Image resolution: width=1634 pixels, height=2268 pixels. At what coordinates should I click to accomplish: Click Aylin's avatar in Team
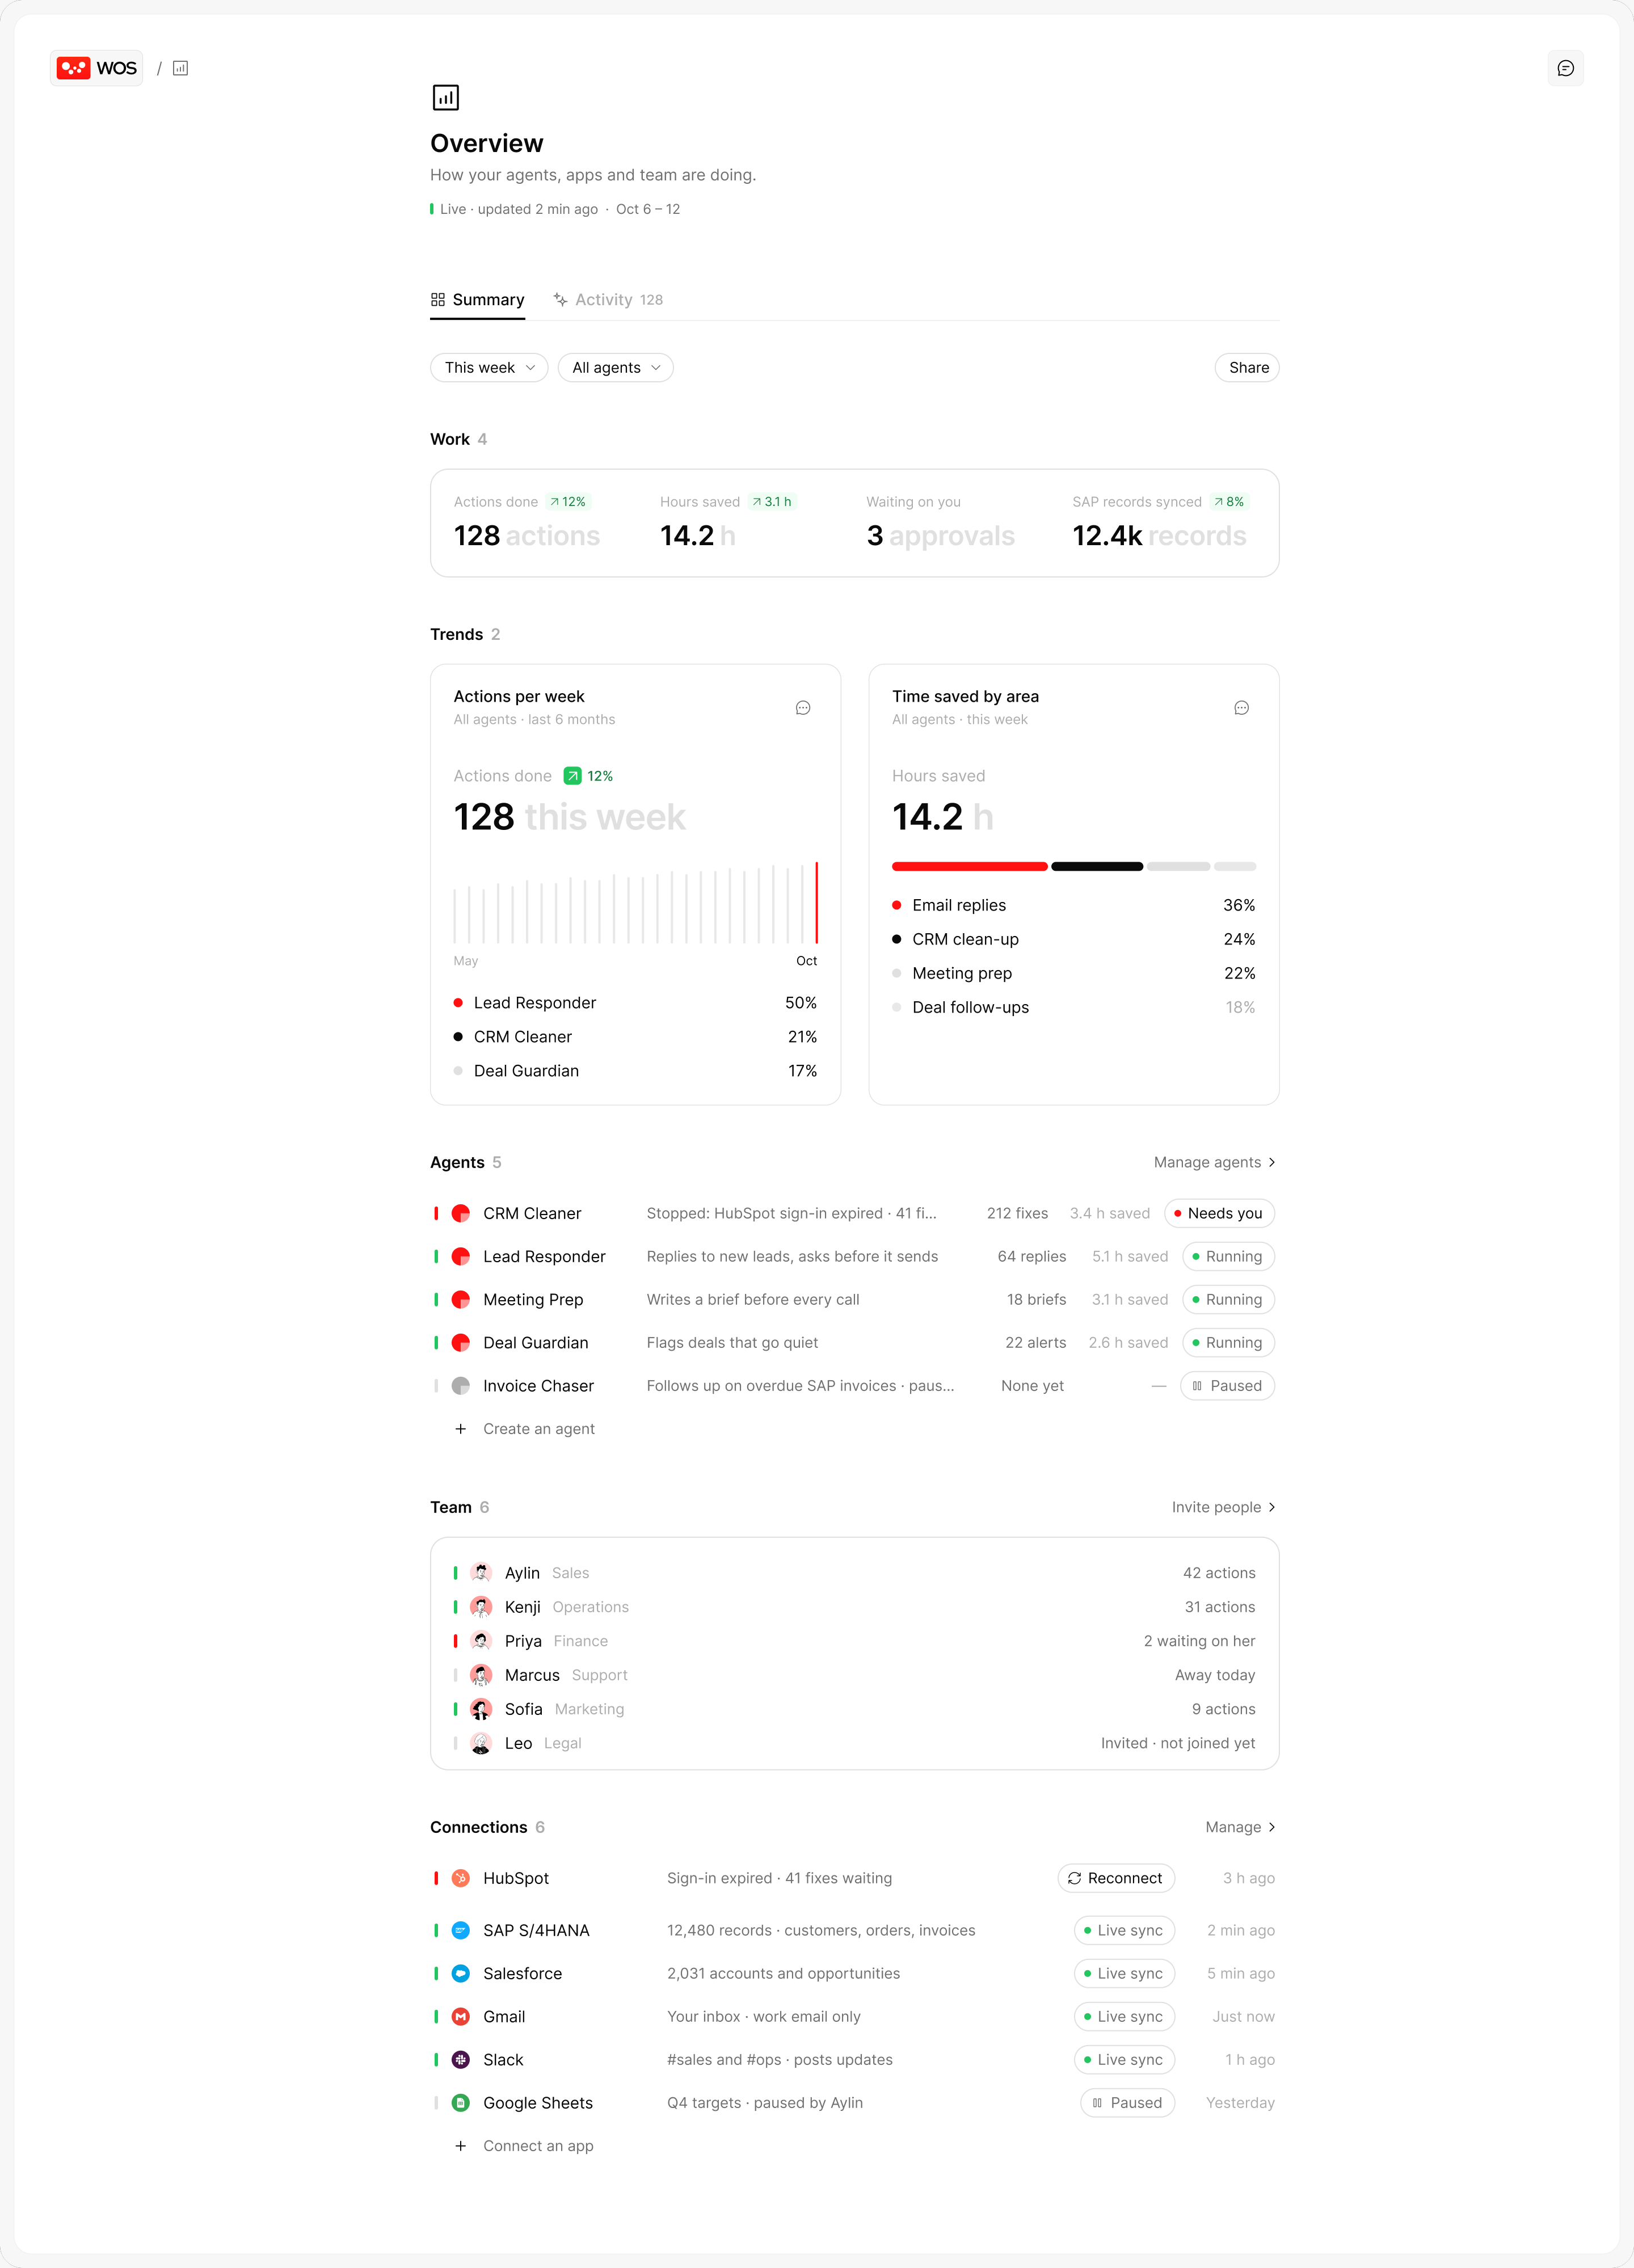tap(481, 1572)
